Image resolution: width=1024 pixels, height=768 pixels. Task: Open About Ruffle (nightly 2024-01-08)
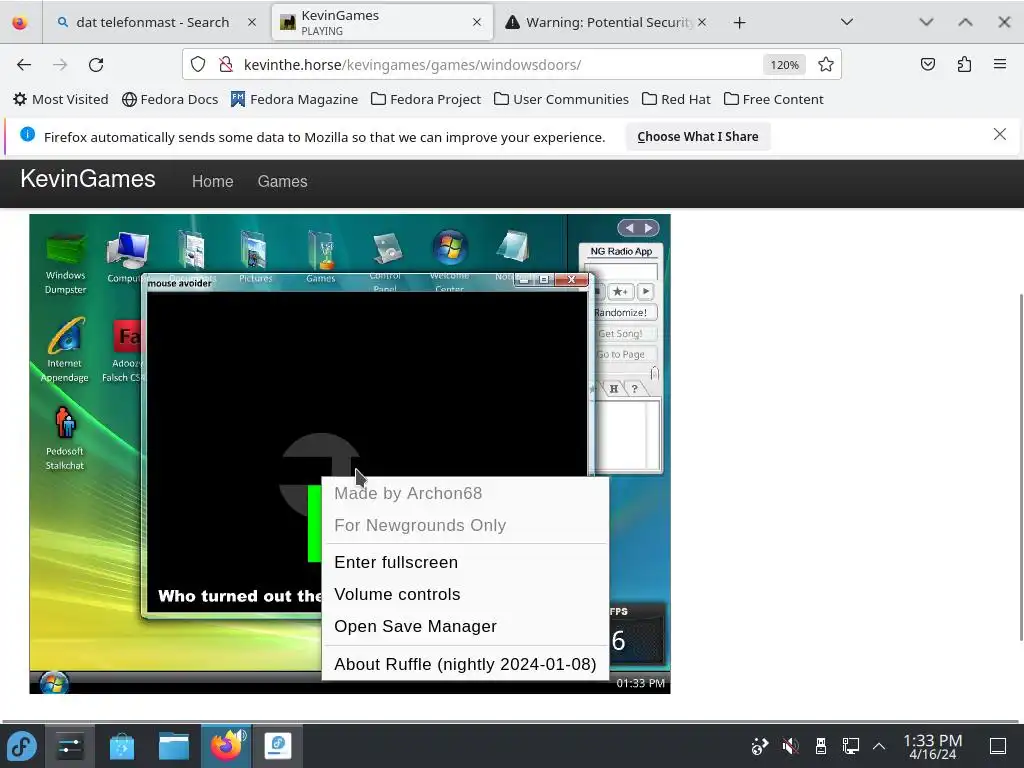465,664
